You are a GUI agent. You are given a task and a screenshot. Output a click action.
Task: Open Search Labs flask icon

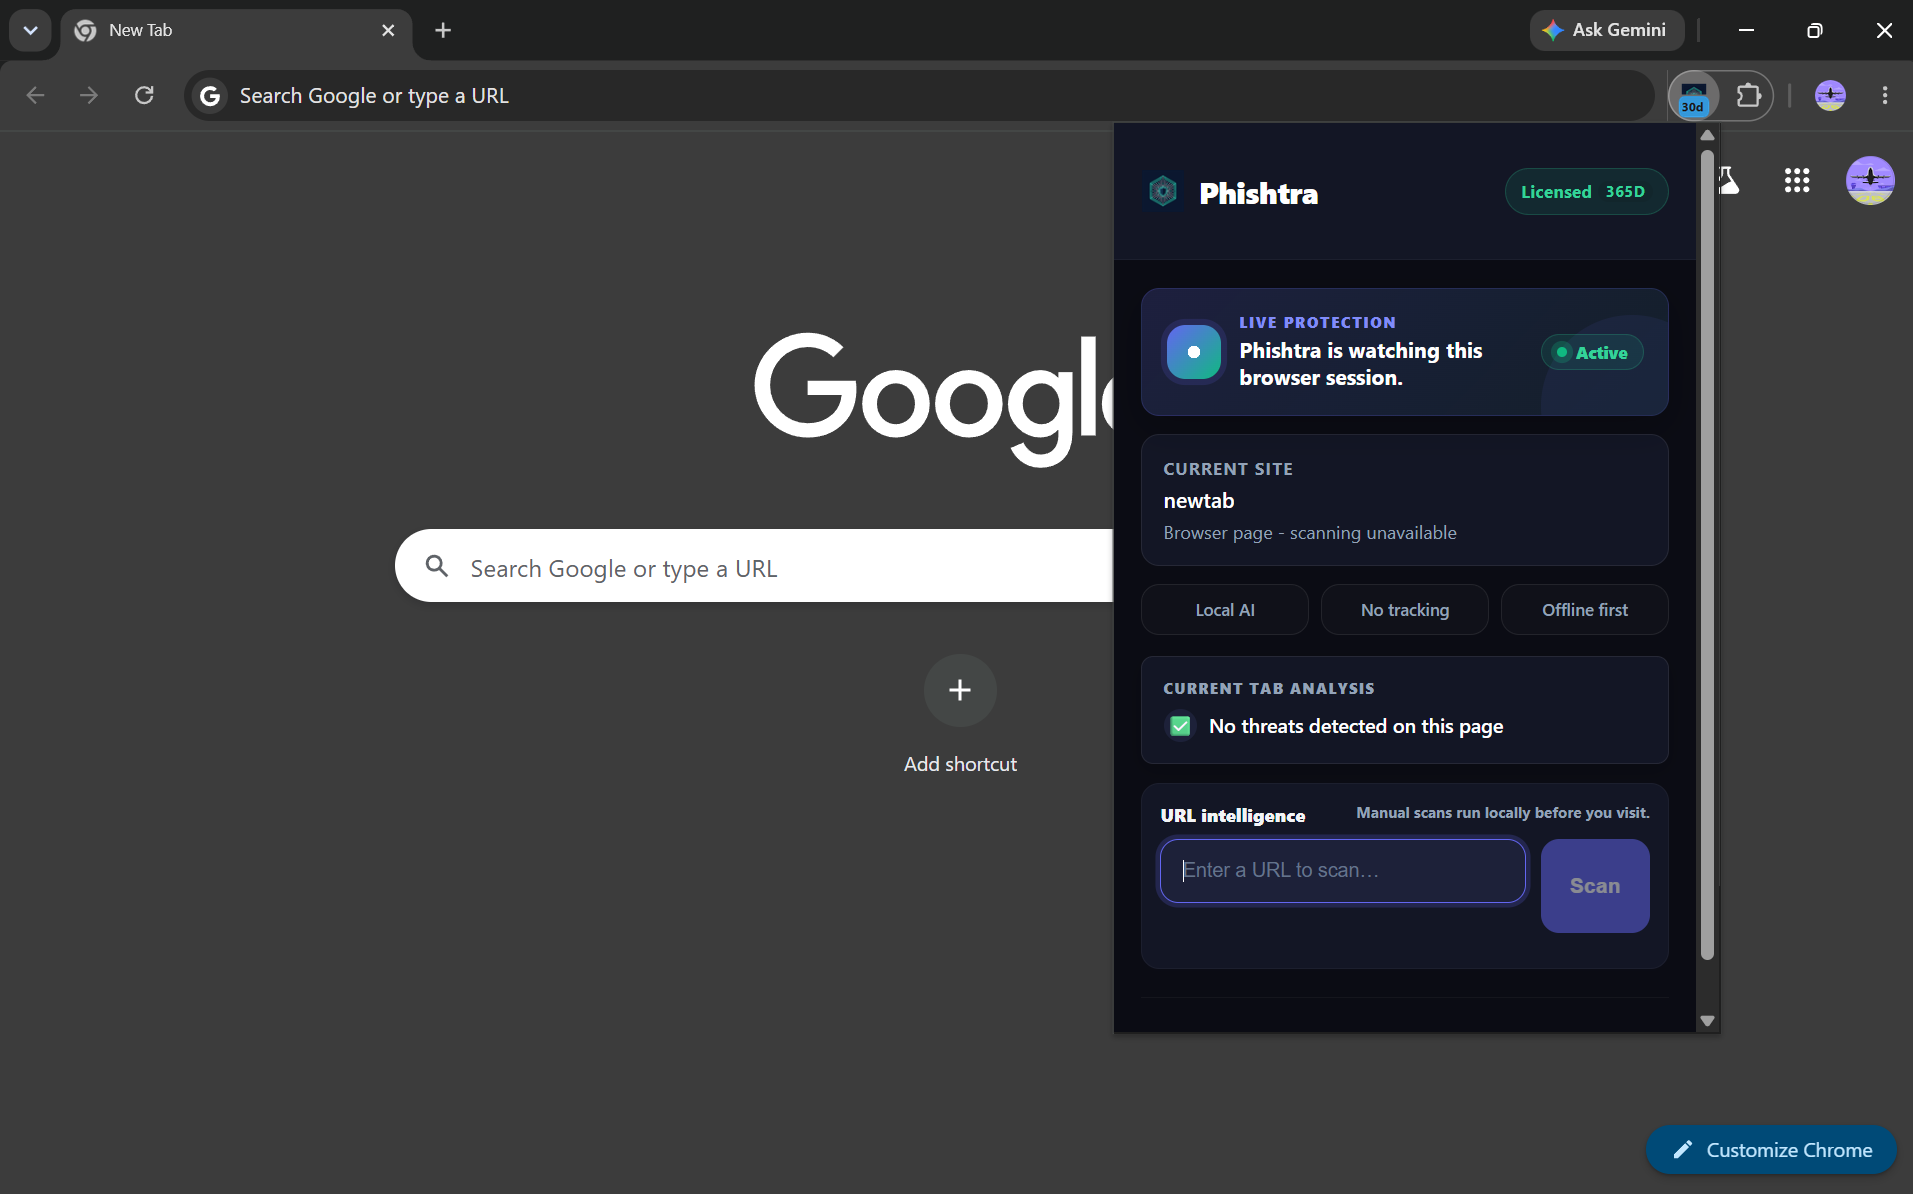point(1729,180)
